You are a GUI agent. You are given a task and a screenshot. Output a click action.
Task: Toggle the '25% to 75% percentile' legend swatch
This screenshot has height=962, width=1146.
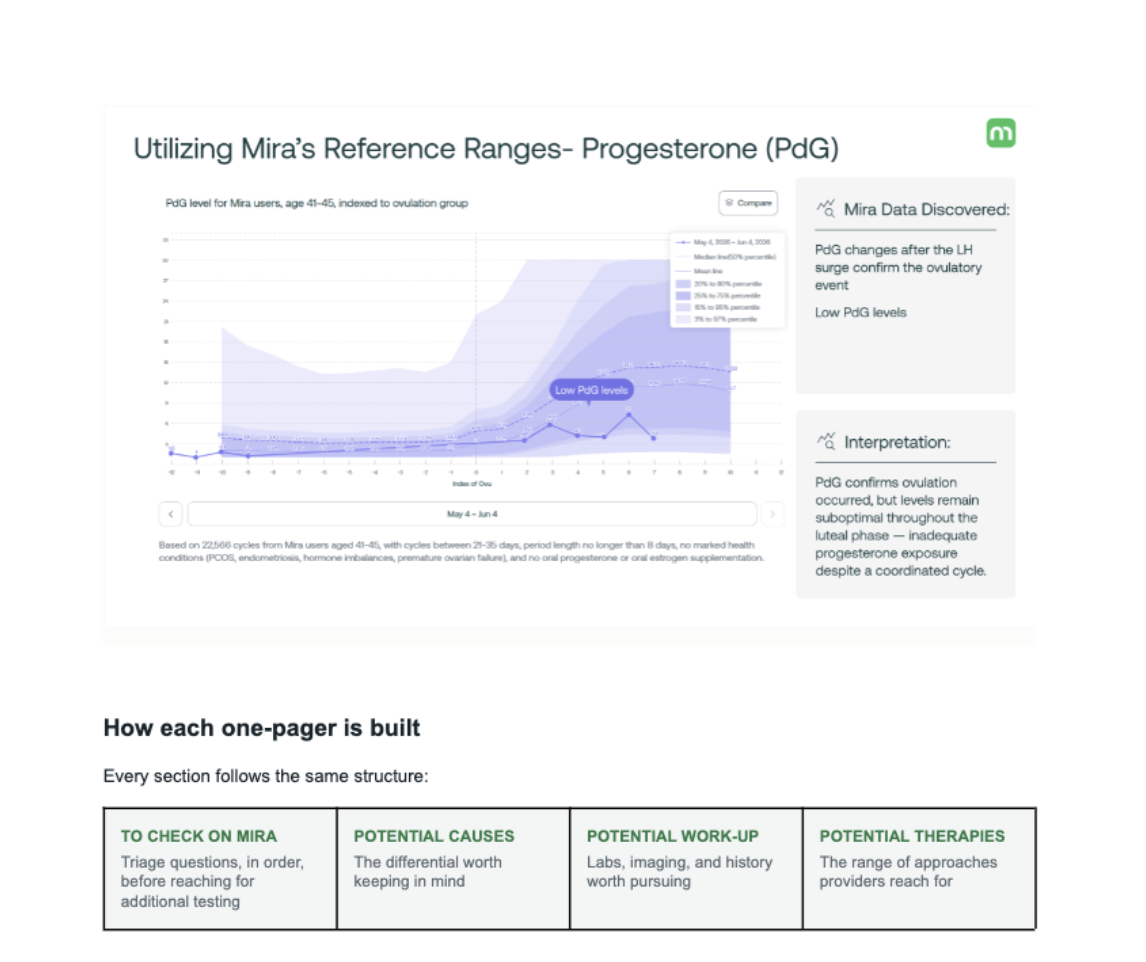(683, 296)
